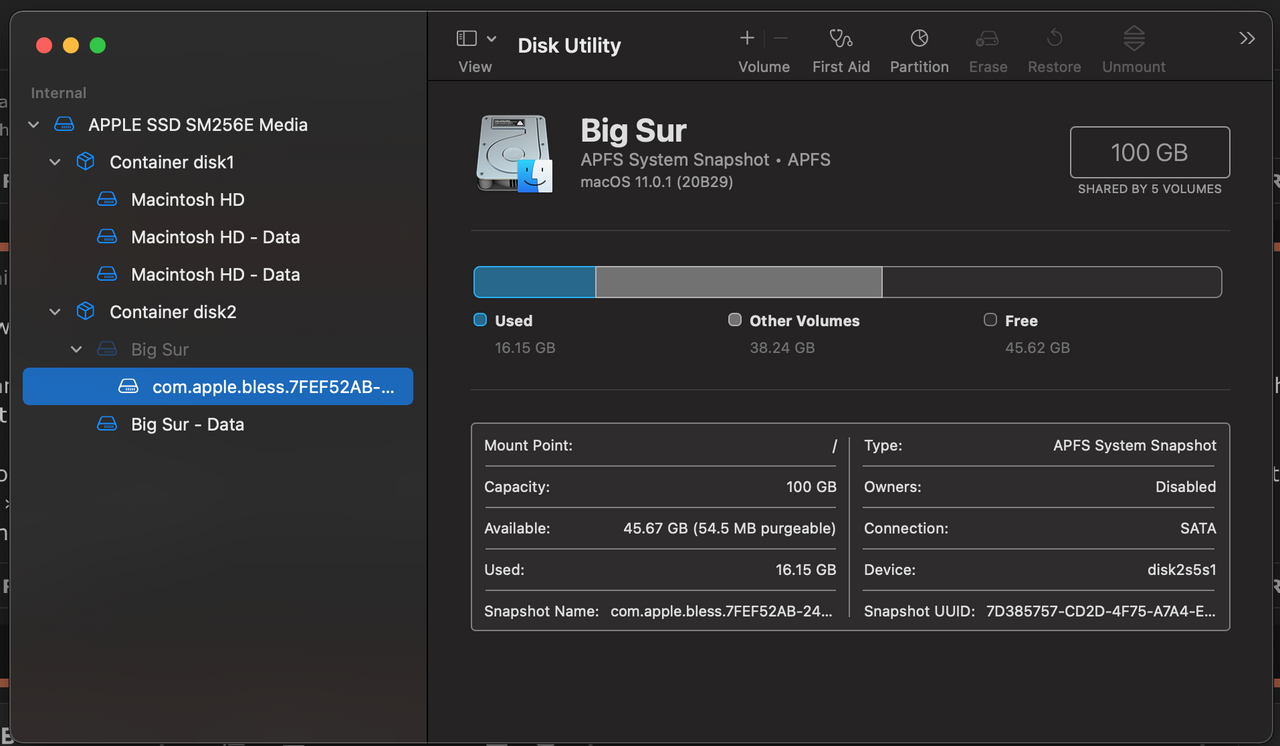Click the 45.62 GB Free value
Image resolution: width=1280 pixels, height=746 pixels.
1037,348
